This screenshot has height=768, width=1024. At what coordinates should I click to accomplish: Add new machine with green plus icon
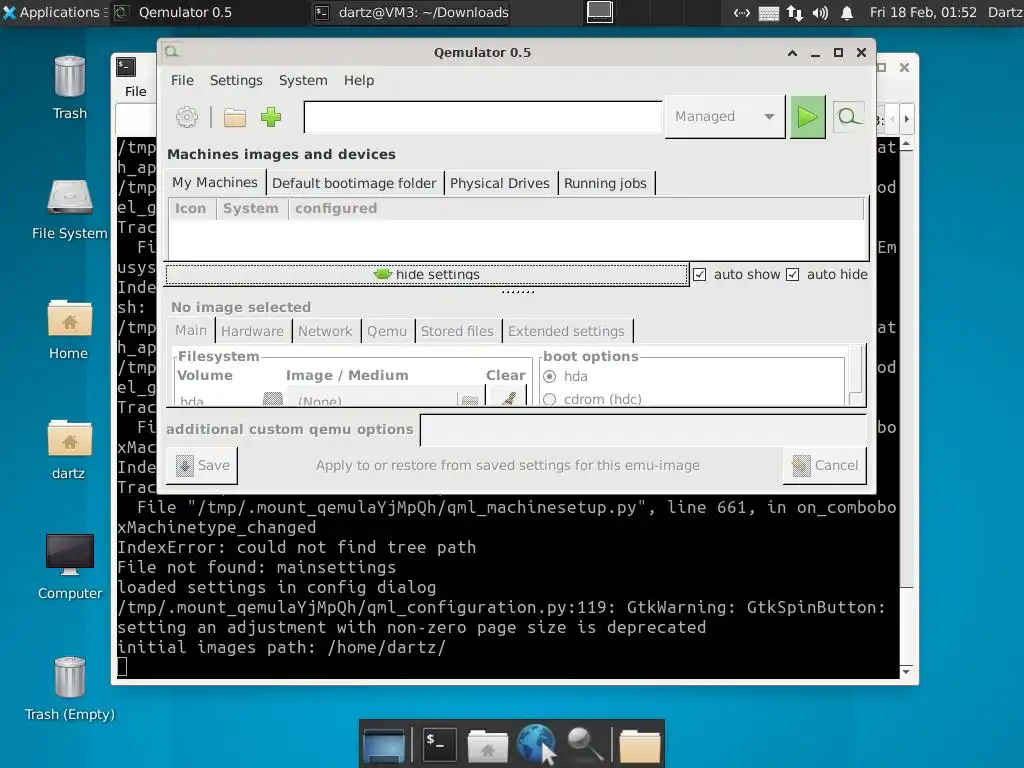[270, 117]
